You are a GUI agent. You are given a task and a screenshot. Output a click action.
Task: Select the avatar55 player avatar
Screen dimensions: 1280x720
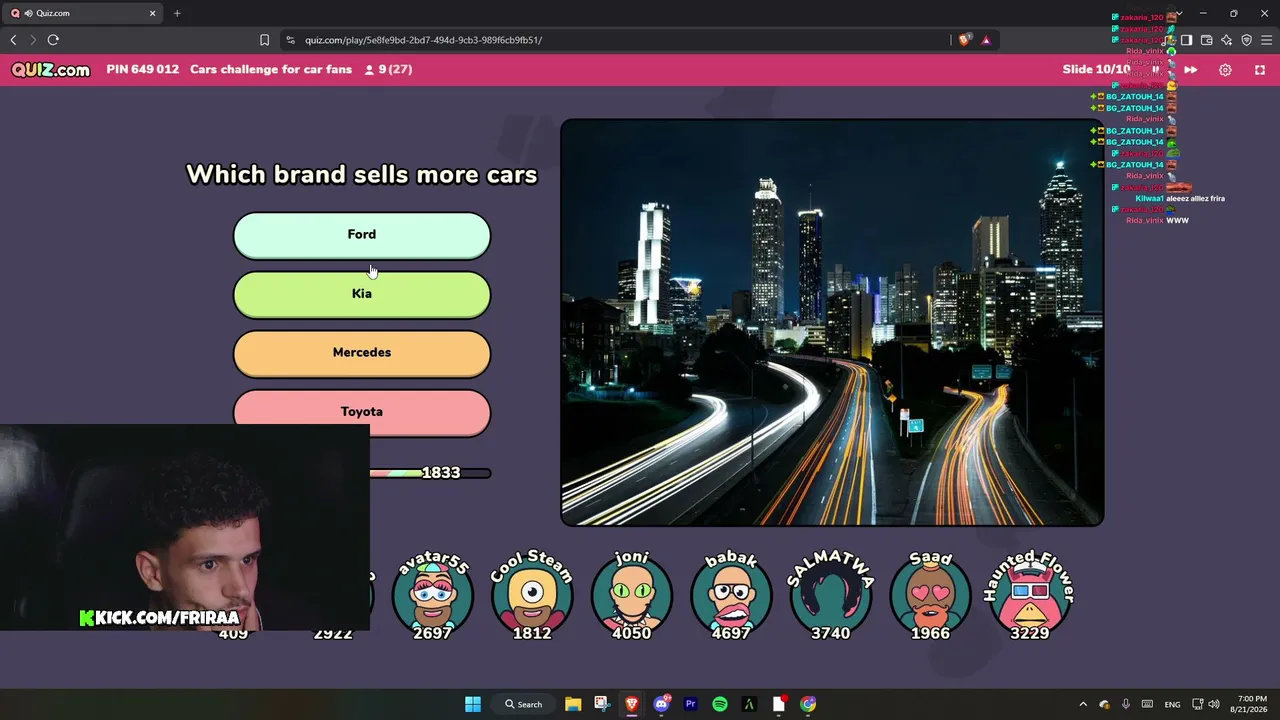(432, 595)
